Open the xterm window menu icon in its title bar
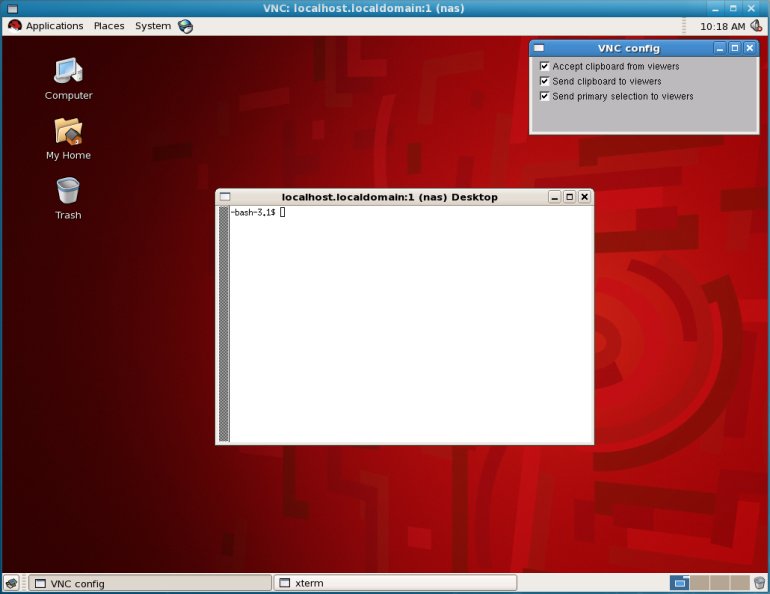Screen dimensions: 770x594 pyautogui.click(x=225, y=197)
